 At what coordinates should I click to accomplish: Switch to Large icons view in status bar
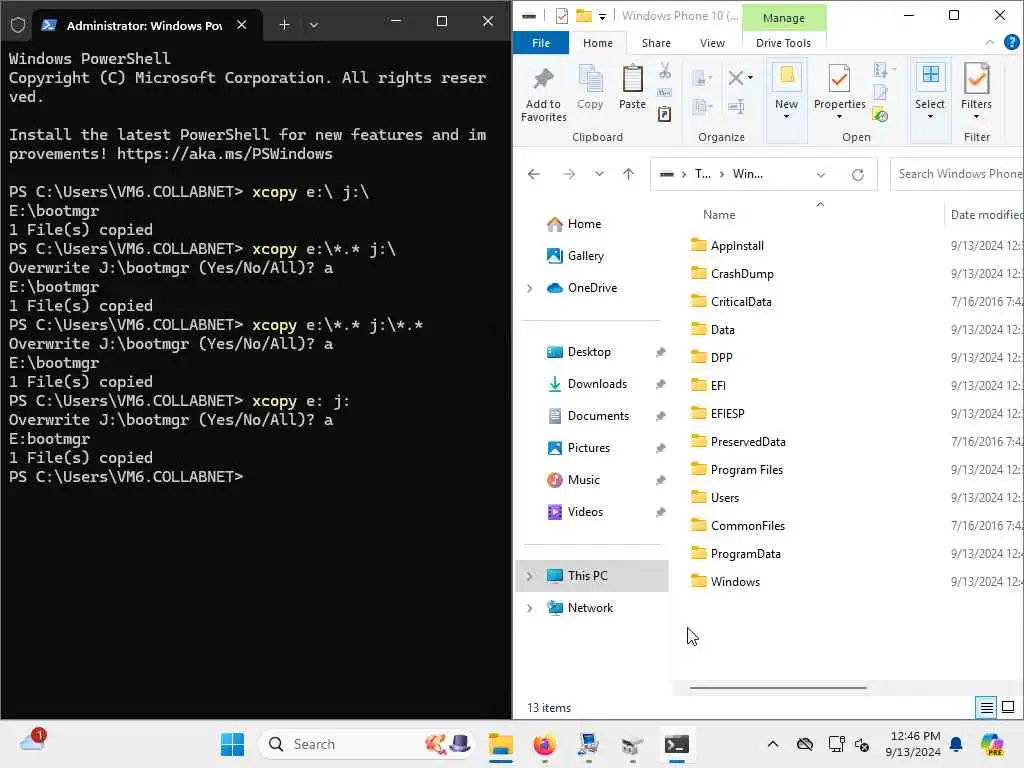[1008, 707]
